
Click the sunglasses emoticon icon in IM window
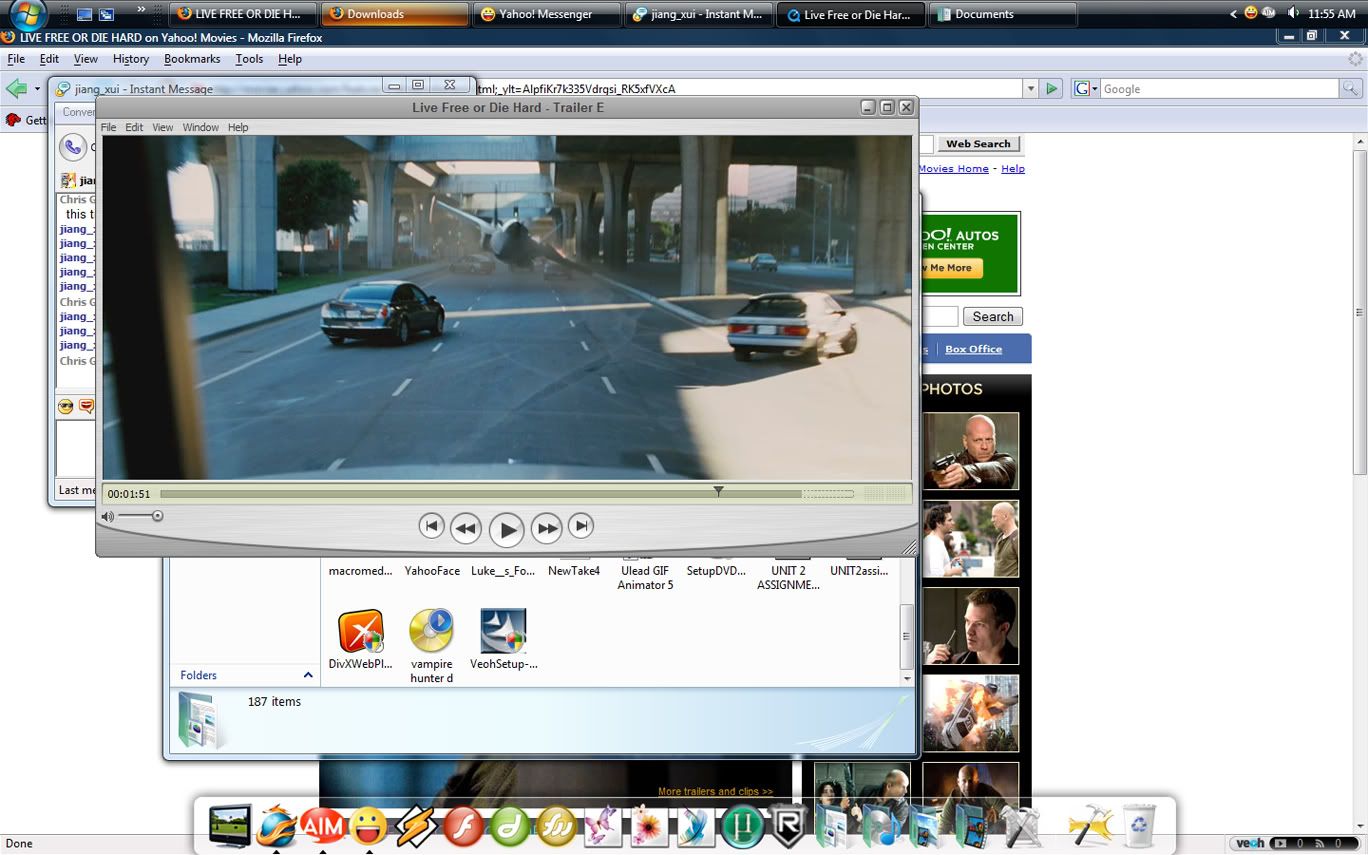point(66,406)
